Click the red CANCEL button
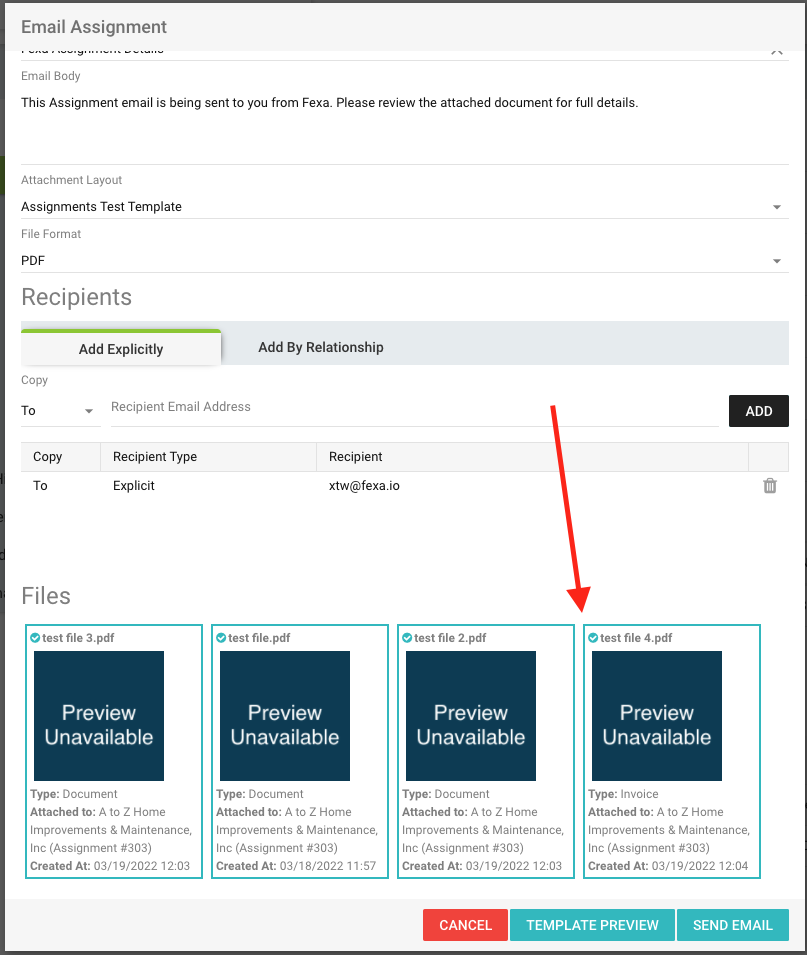This screenshot has height=955, width=807. [465, 925]
